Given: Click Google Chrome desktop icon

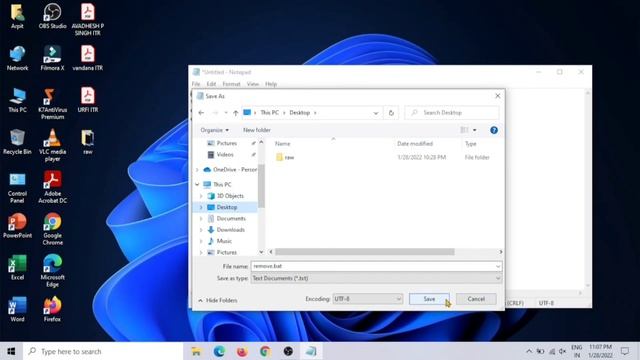Looking at the screenshot, I should pos(52,229).
